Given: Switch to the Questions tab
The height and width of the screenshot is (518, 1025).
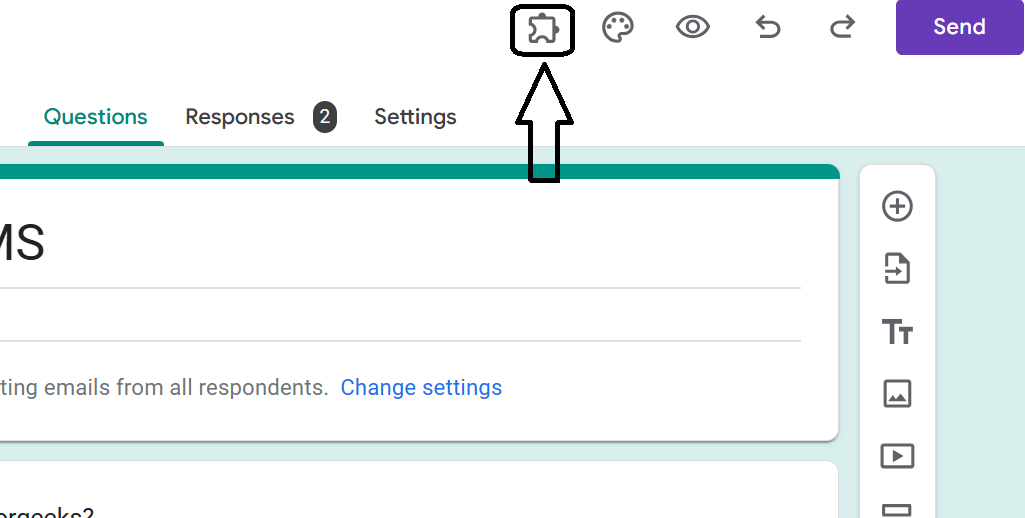Looking at the screenshot, I should 96,117.
